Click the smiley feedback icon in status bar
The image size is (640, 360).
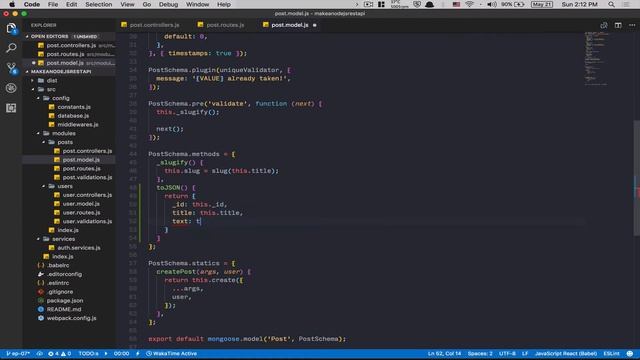click(x=630, y=353)
